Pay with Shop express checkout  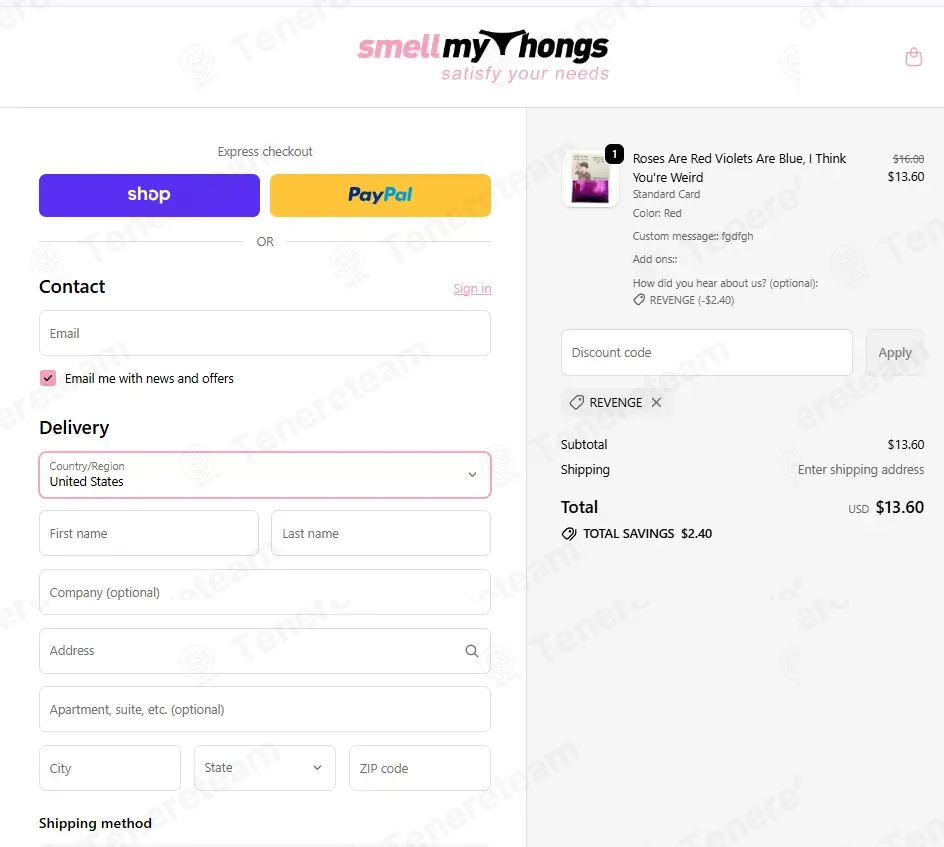point(149,195)
